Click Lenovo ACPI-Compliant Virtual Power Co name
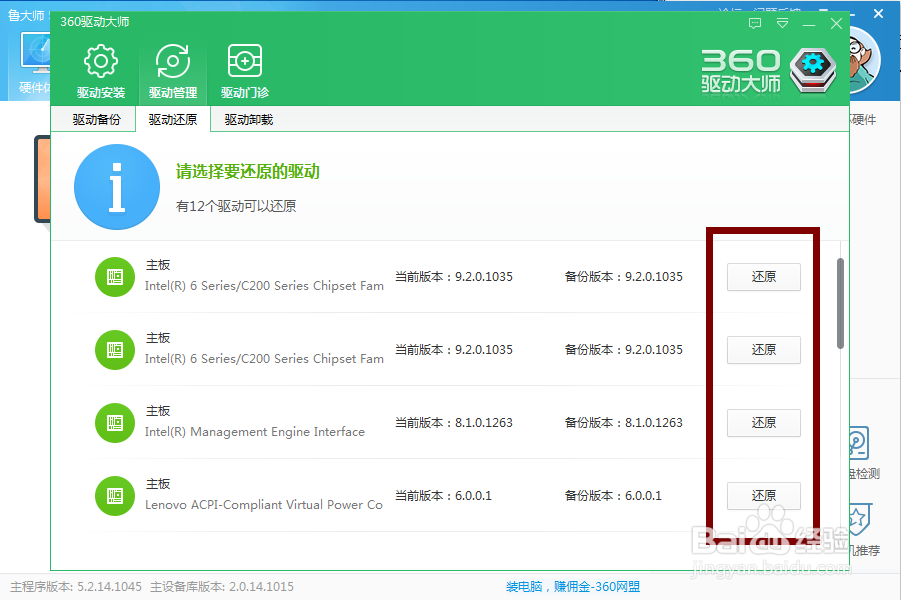 point(264,505)
